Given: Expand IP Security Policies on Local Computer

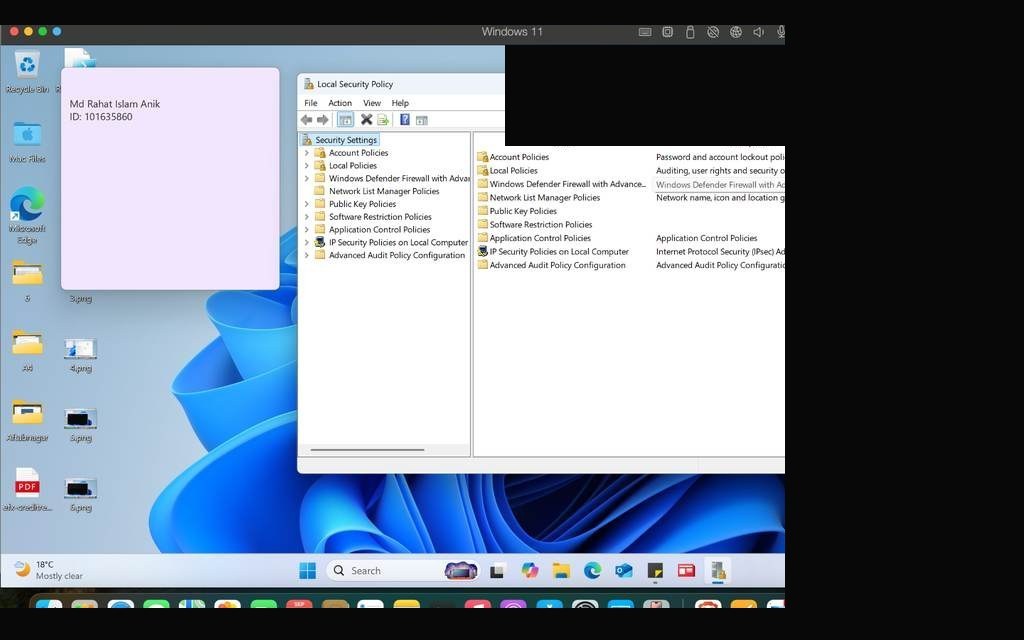Looking at the screenshot, I should pos(307,242).
